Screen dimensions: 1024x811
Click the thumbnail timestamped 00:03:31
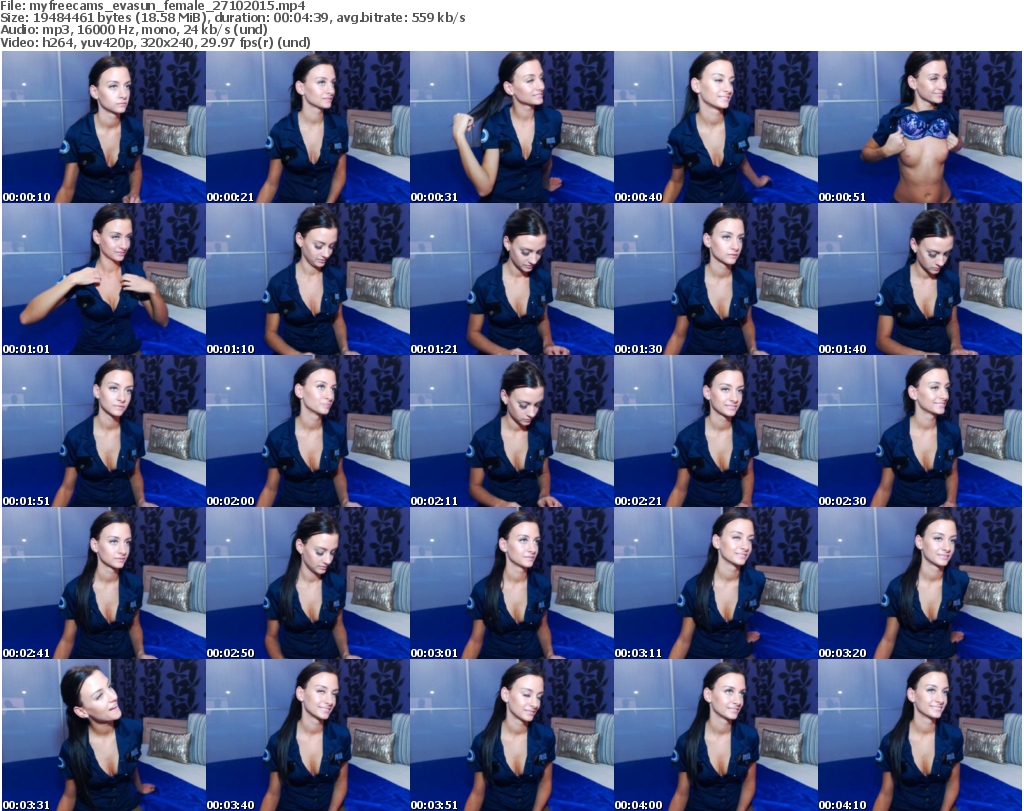tap(104, 735)
